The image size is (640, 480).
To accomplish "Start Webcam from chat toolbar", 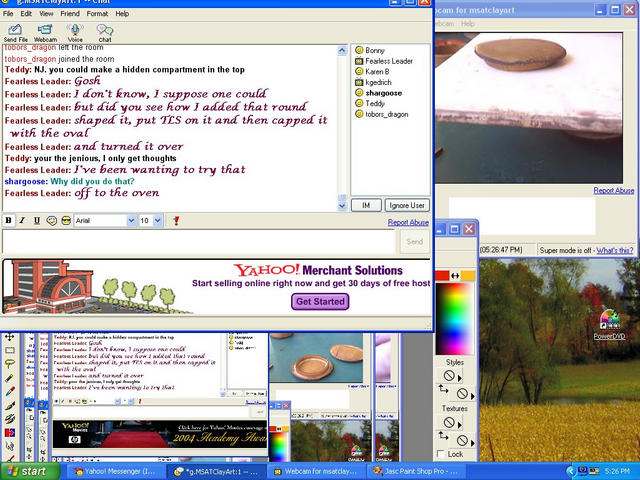I will [x=45, y=33].
